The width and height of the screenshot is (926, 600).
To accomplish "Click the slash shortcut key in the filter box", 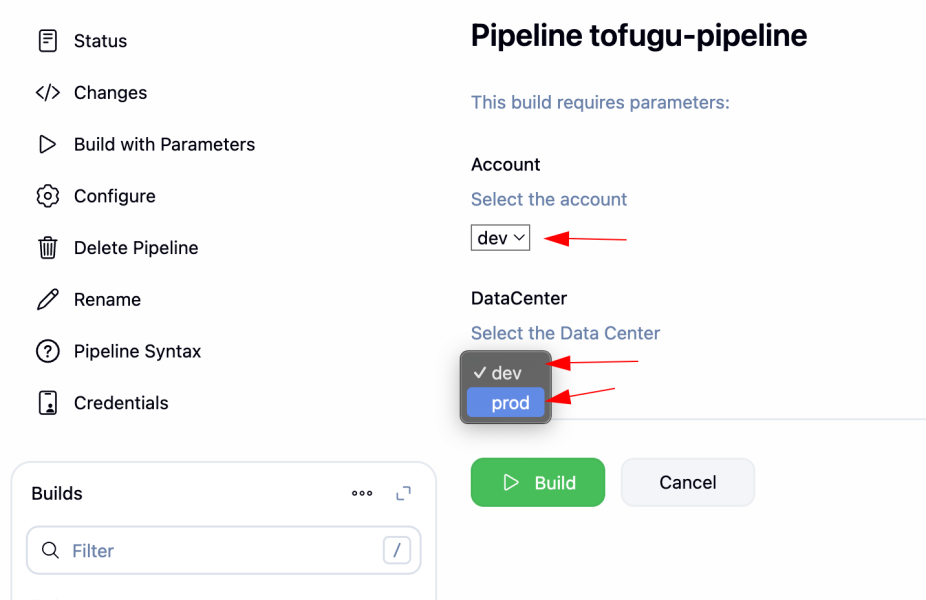I will point(397,551).
